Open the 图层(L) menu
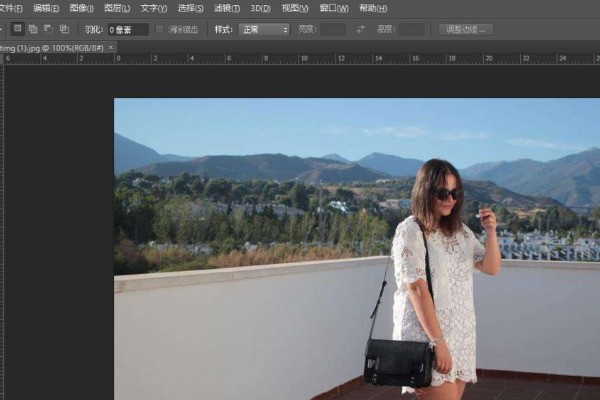 tap(117, 8)
